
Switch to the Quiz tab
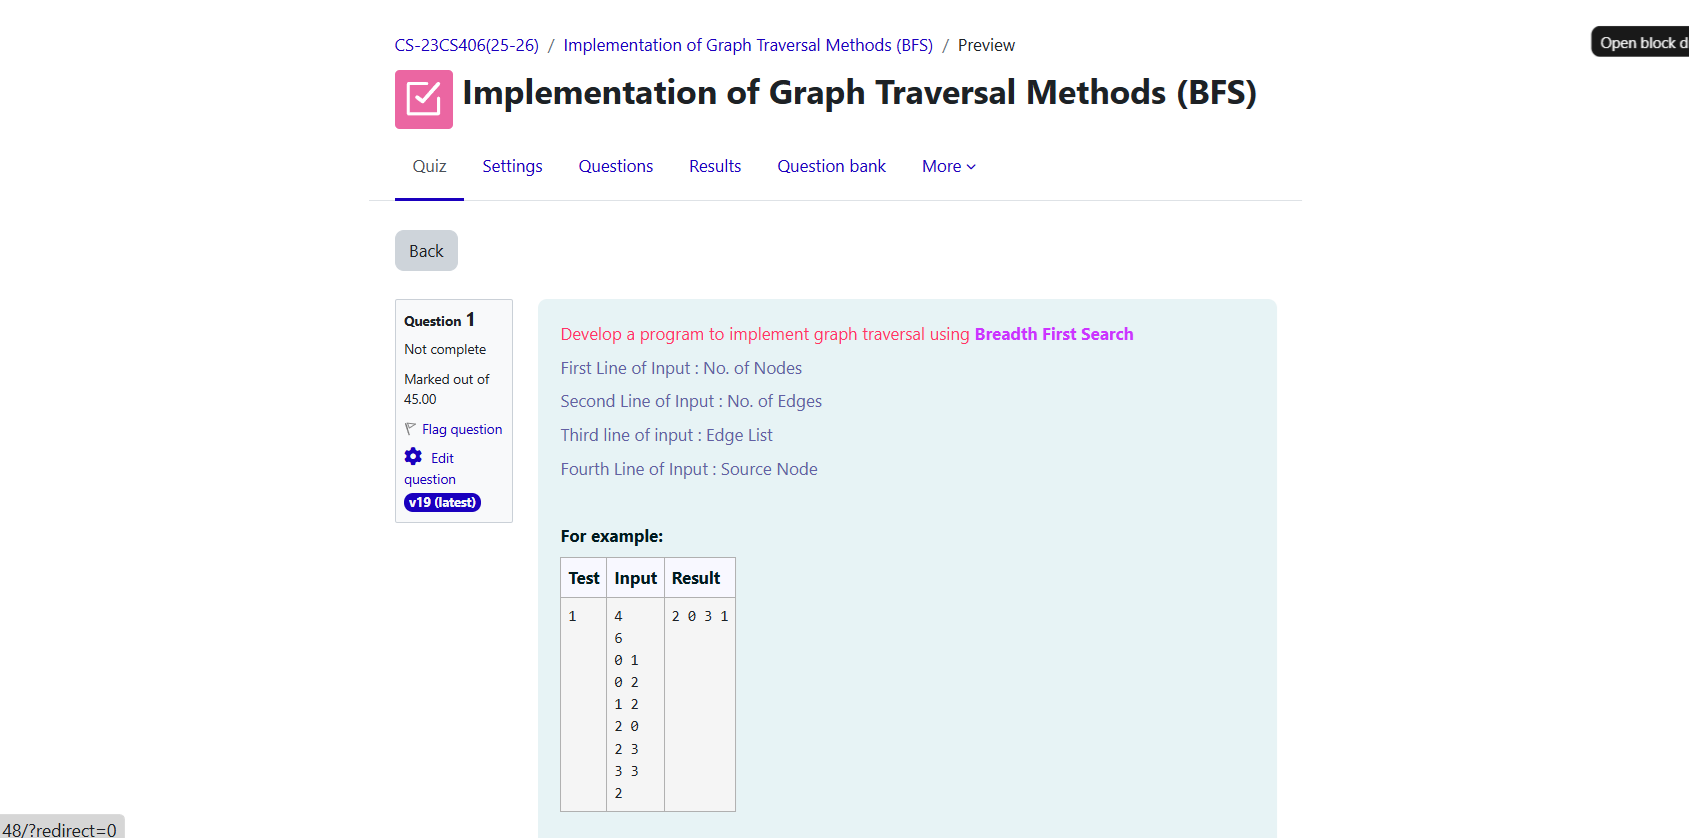pos(429,167)
